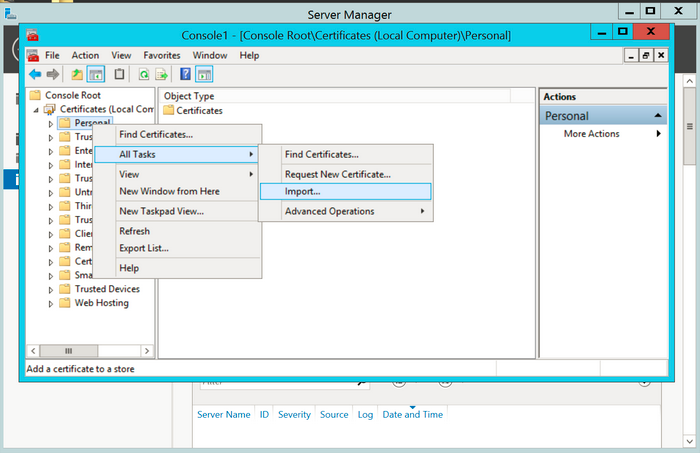Minimize the inner MDI console window
700x453 pixels.
631,55
